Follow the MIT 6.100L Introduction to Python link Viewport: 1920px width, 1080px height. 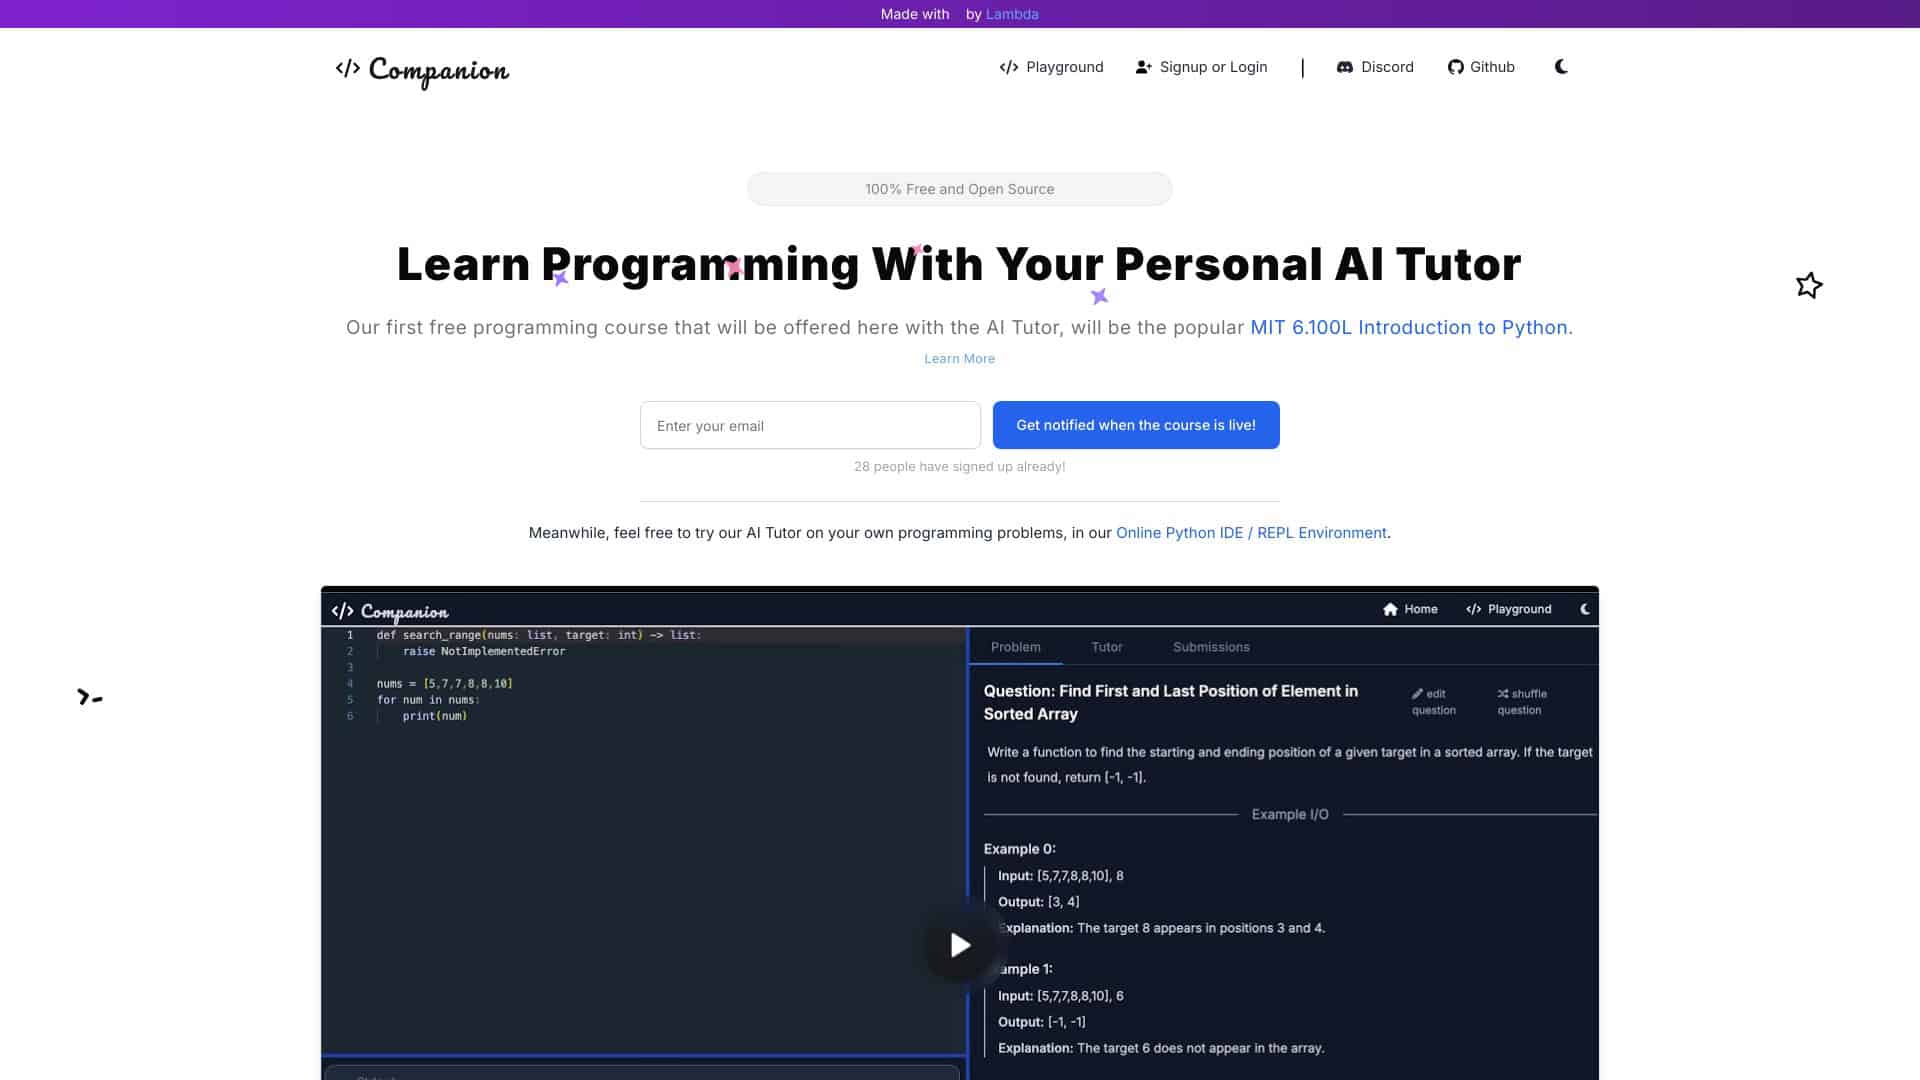coord(1408,327)
